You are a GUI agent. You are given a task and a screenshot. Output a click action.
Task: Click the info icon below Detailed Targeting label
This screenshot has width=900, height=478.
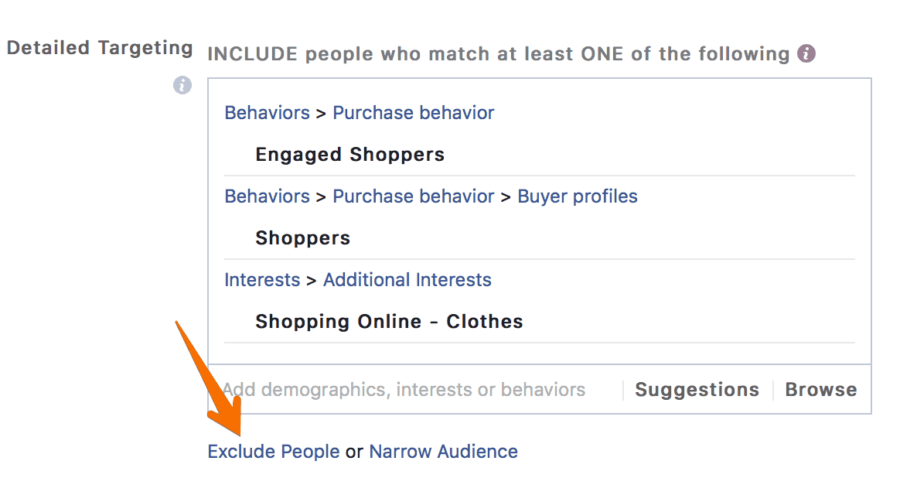pyautogui.click(x=183, y=86)
